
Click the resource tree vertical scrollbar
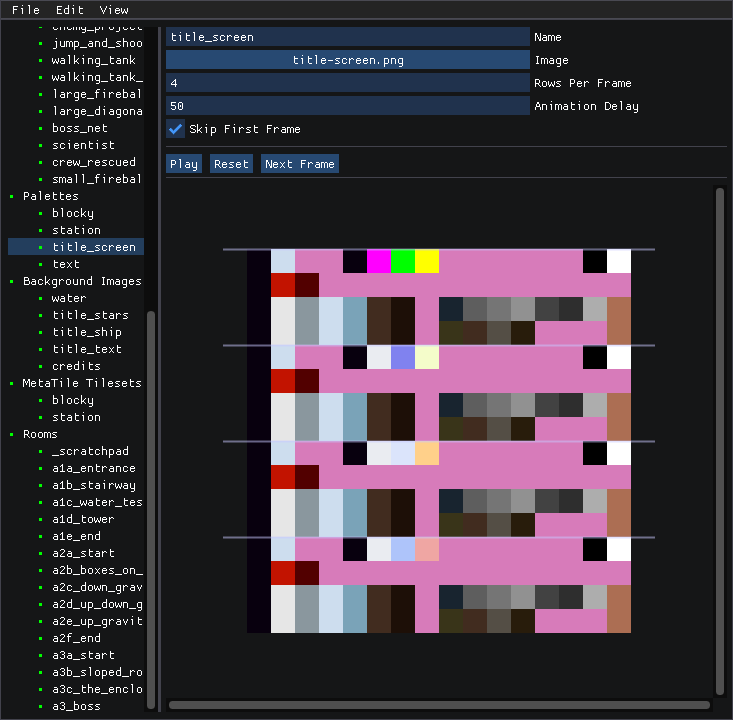click(x=151, y=511)
